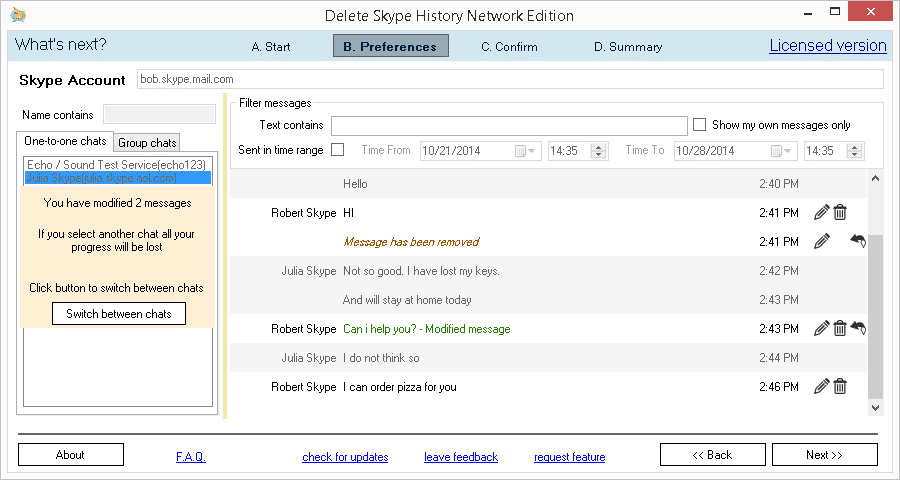Click the Text contains filter field
900x480 pixels.
coord(509,125)
